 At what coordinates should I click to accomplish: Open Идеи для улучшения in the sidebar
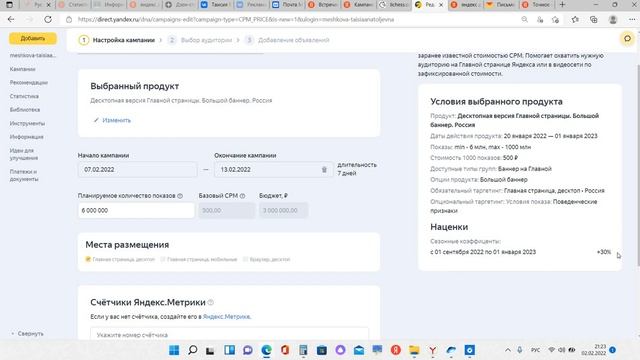click(24, 154)
